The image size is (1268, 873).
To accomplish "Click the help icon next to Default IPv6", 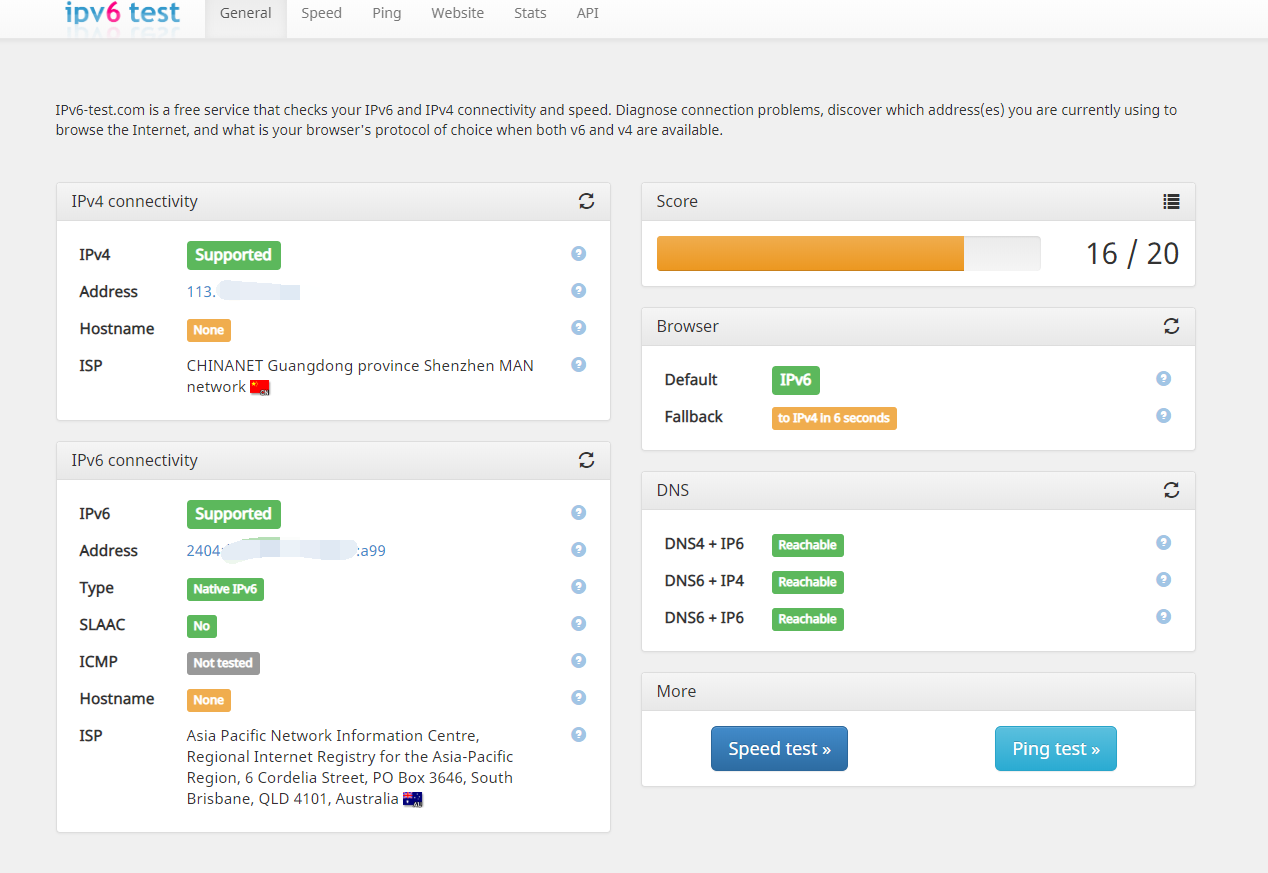I will click(1163, 378).
